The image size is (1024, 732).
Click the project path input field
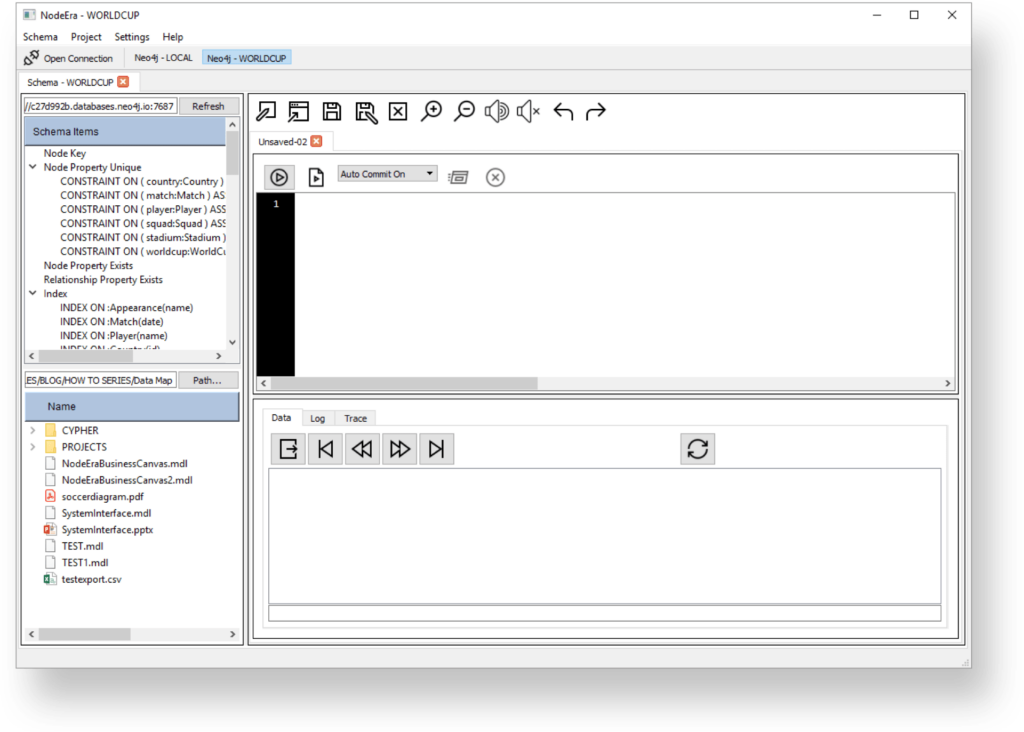point(100,380)
